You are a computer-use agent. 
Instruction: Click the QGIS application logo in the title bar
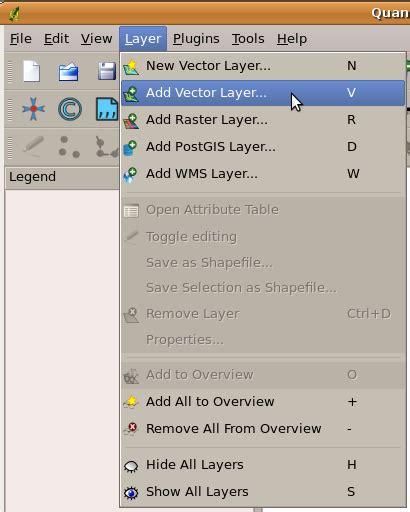pos(14,14)
